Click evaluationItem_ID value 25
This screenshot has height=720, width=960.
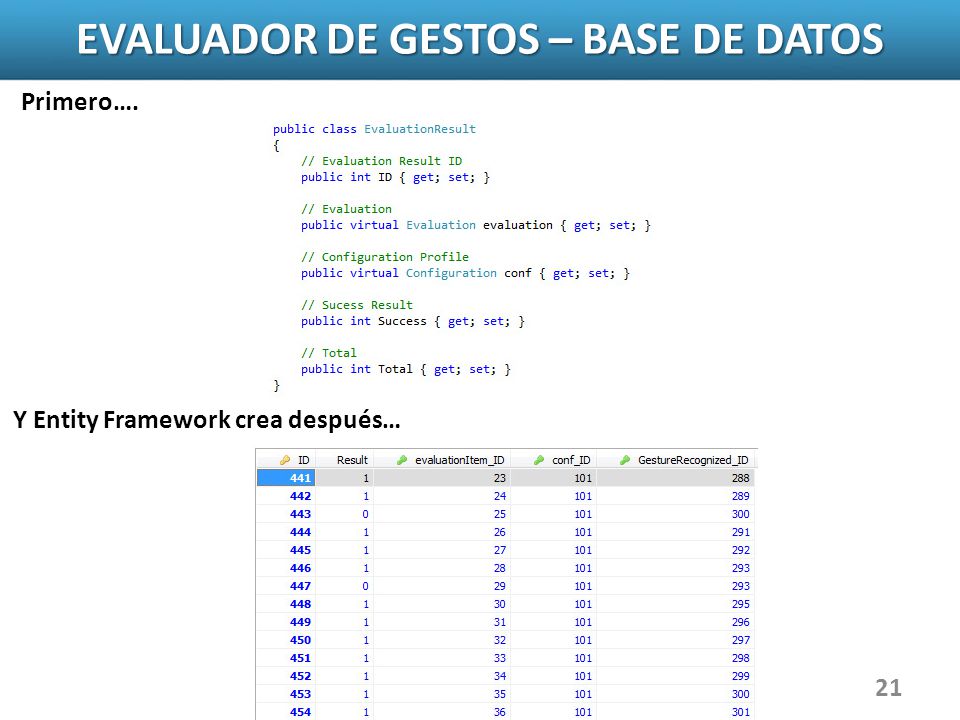pos(500,514)
